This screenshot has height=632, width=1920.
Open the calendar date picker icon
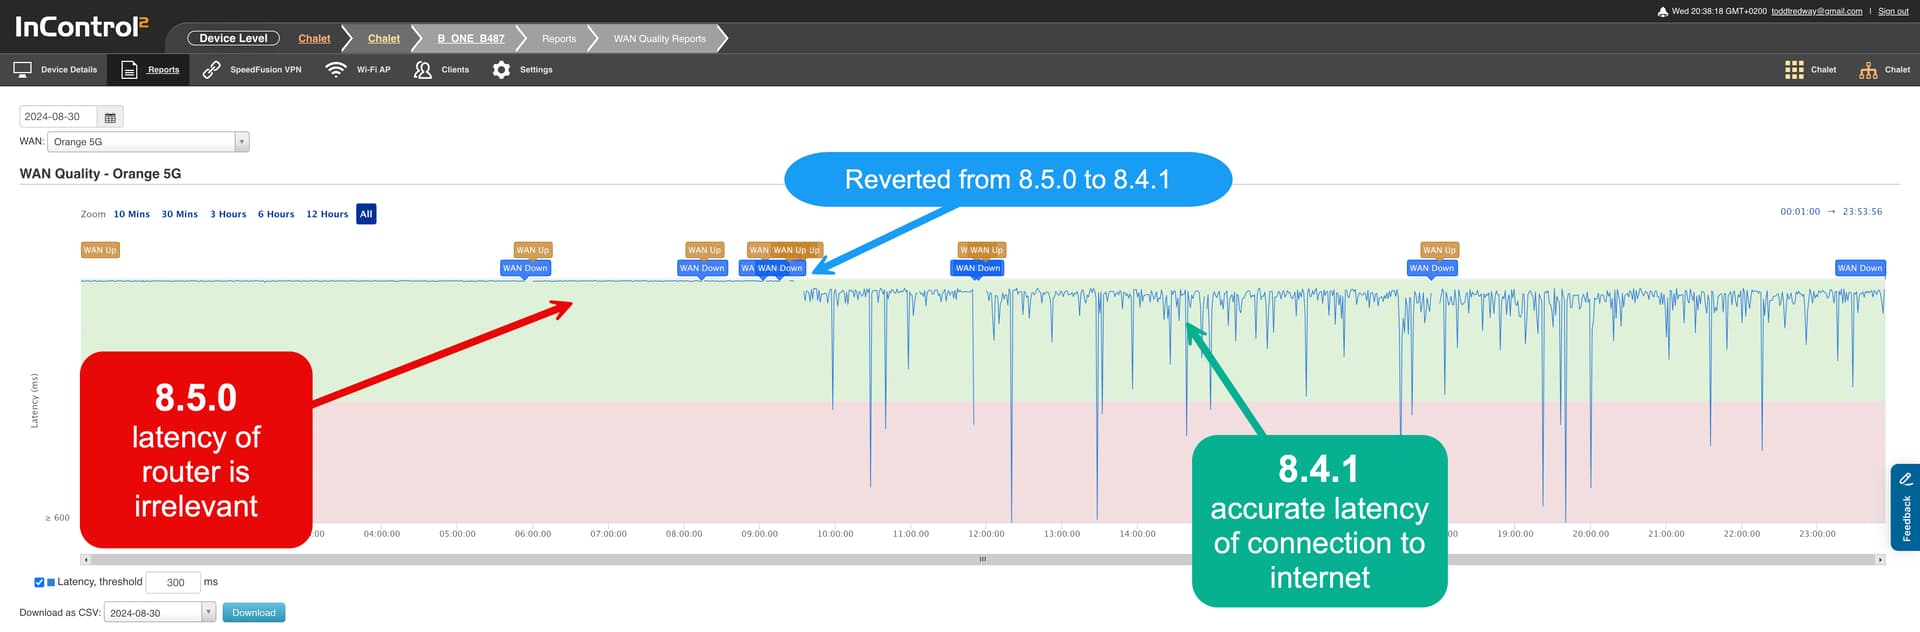[110, 117]
